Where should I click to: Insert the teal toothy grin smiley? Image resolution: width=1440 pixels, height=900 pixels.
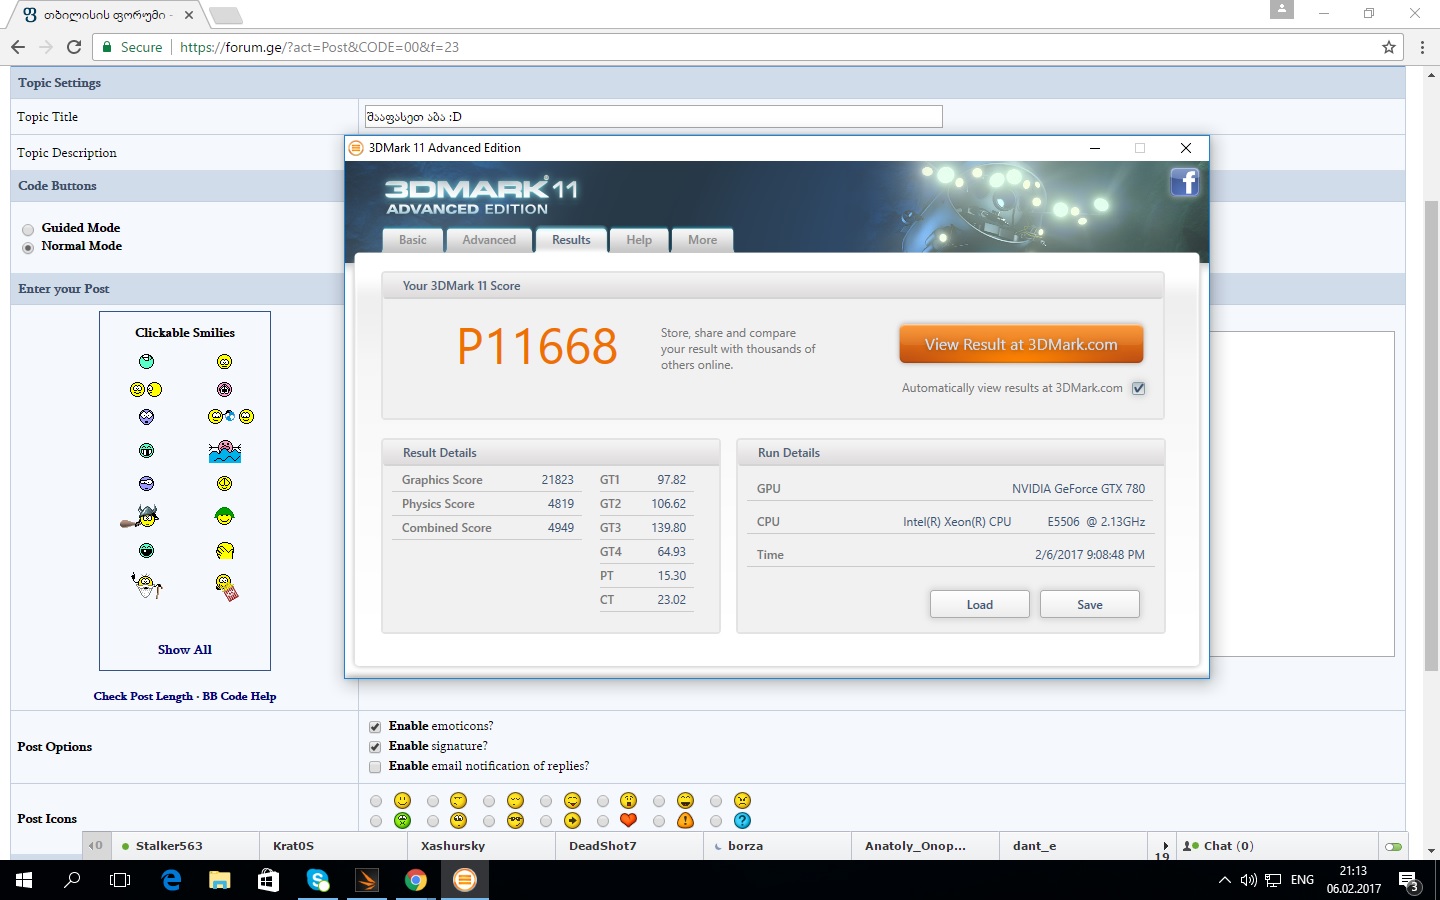[147, 451]
